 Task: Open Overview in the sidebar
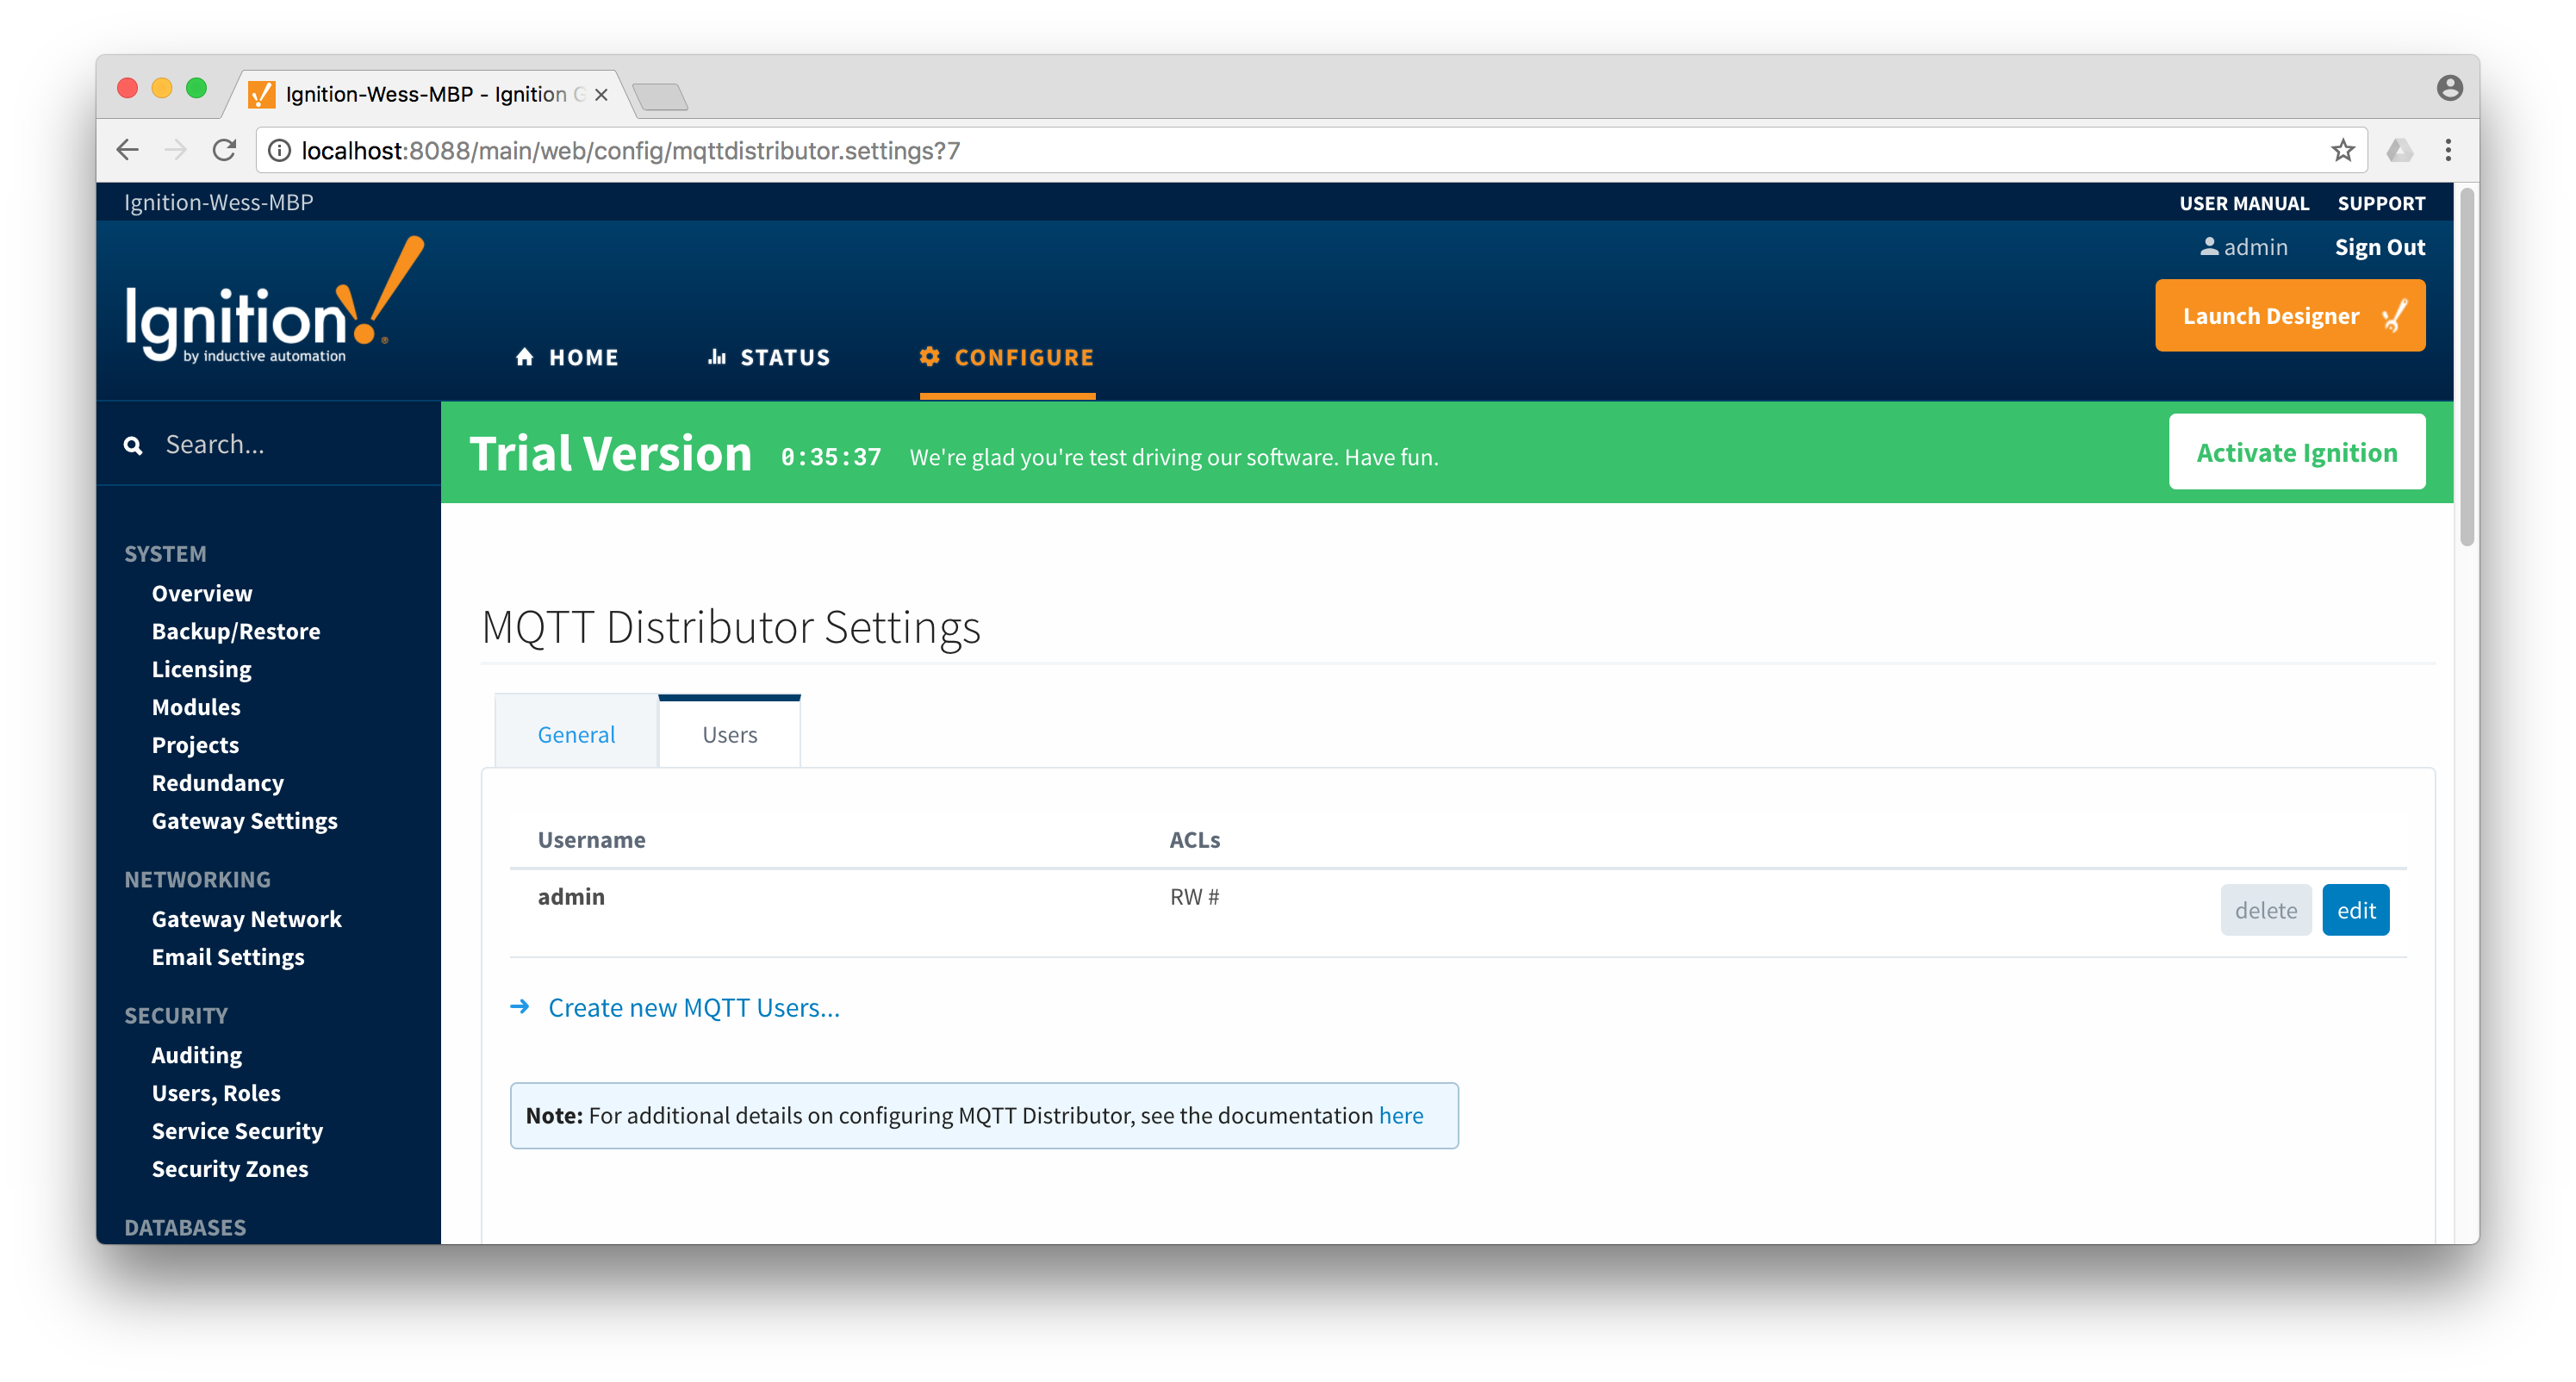point(202,593)
